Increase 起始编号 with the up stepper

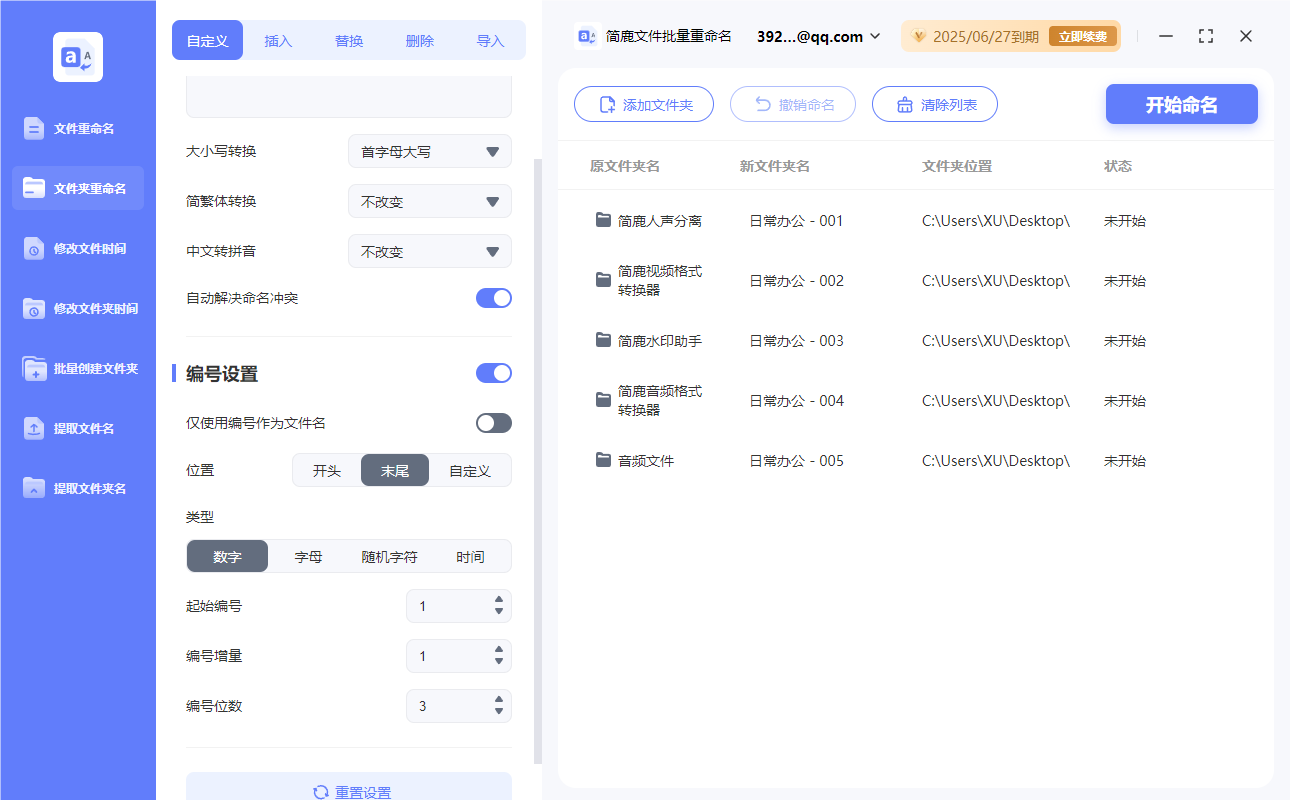click(497, 600)
